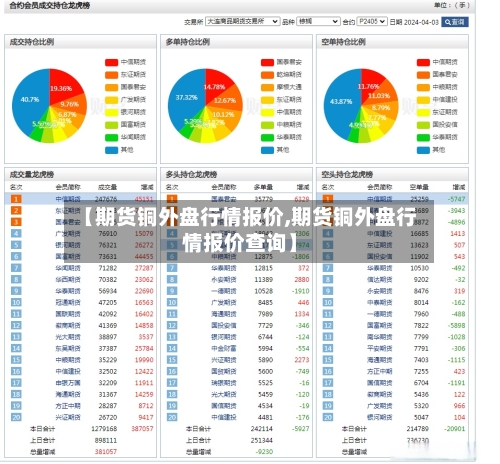This screenshot has height=464, width=500.
Task: Open 方正中期 link in row with 28287
Action: coord(68,406)
